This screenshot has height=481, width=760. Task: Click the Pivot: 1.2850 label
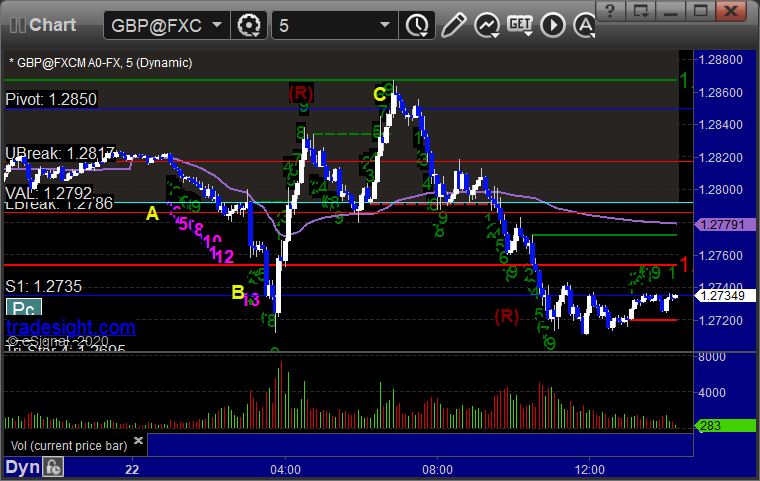[51, 99]
